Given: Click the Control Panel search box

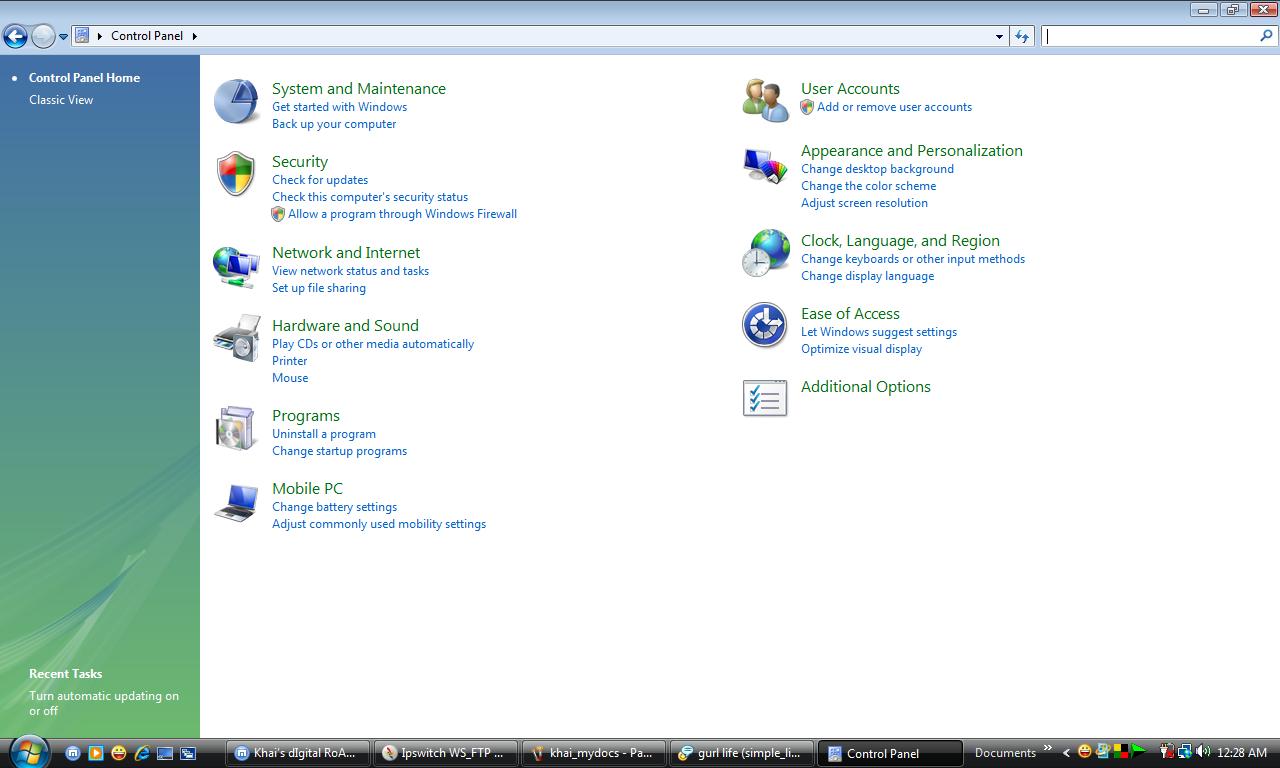Looking at the screenshot, I should point(1150,36).
